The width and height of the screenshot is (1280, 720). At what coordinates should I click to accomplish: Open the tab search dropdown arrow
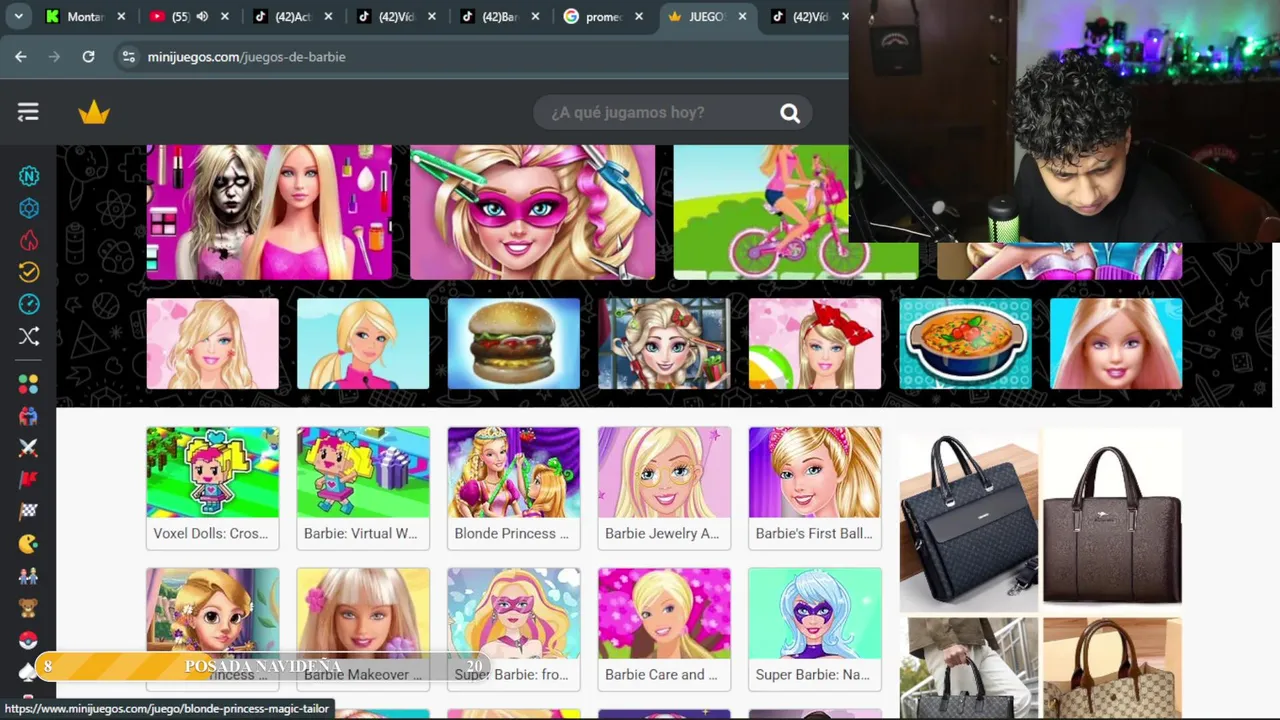coord(19,16)
